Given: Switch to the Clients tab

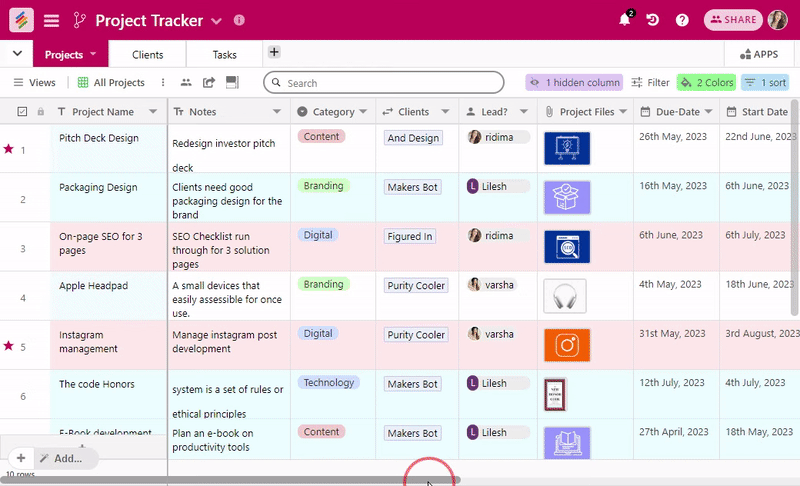Looking at the screenshot, I should 147,55.
